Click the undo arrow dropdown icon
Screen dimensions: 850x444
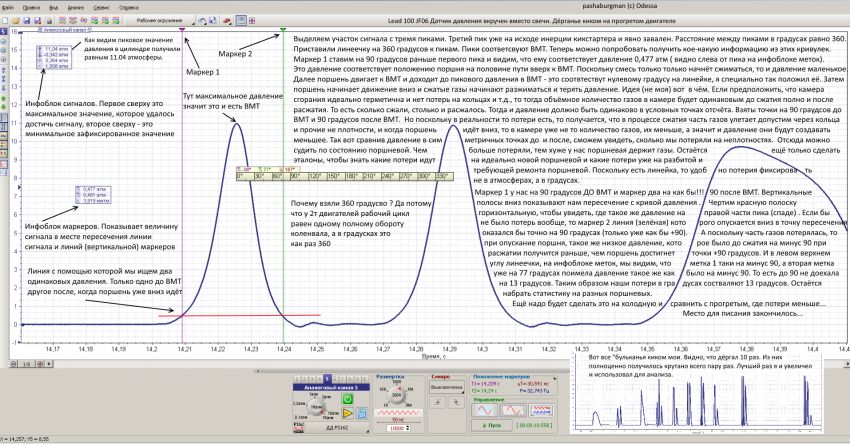pos(202,21)
